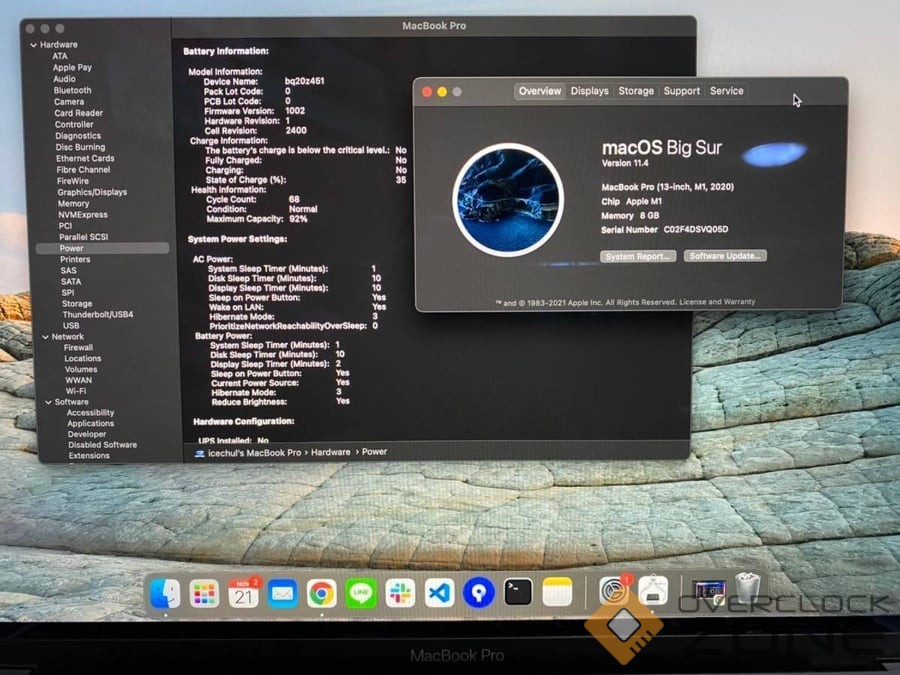Open the Mail app in dock

[282, 593]
